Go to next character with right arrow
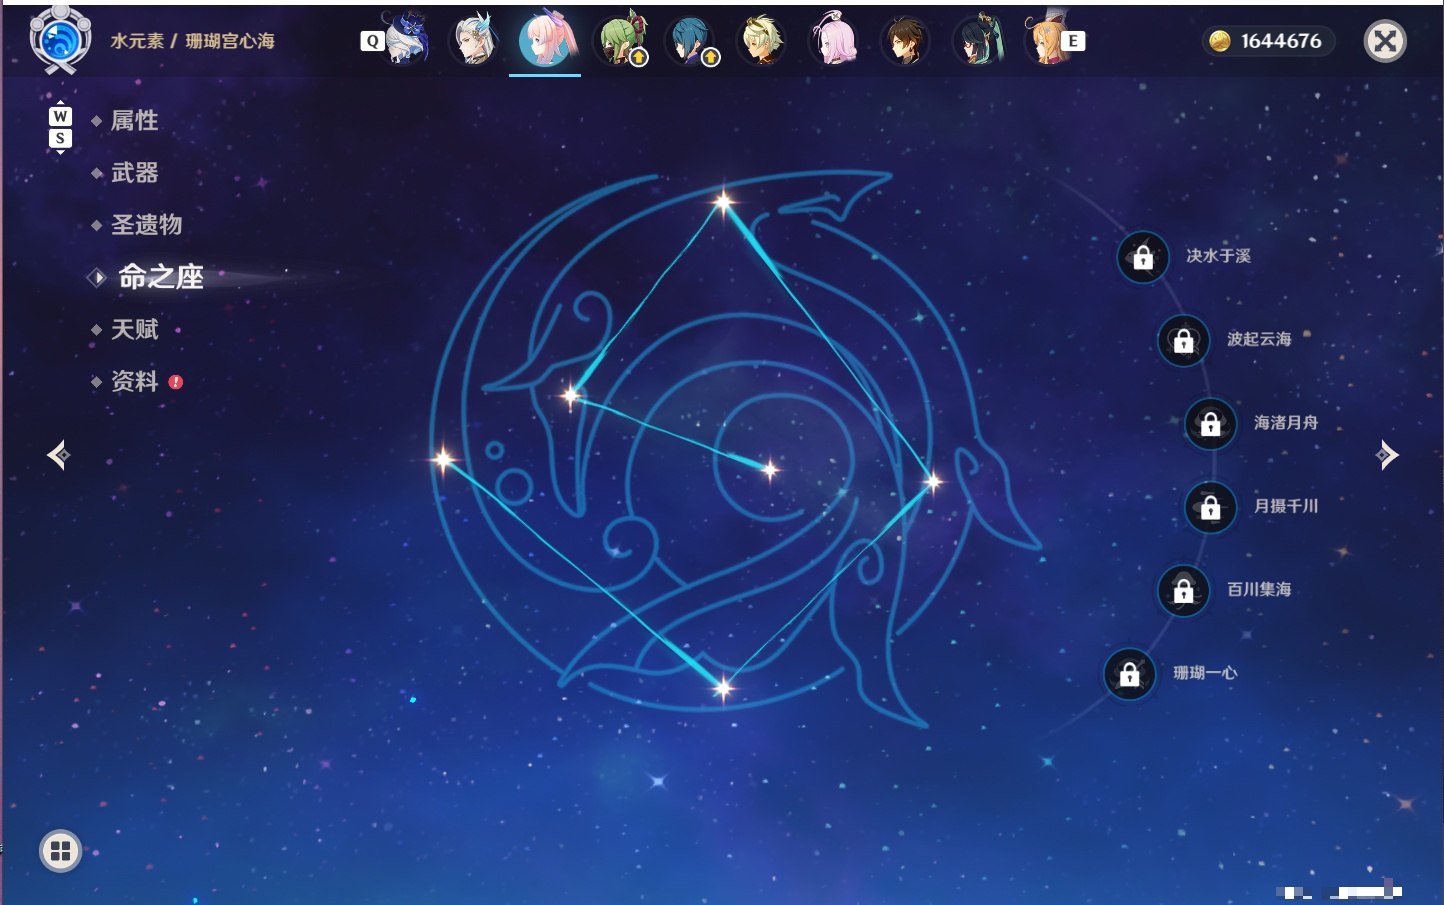1444x905 pixels. click(x=1387, y=455)
